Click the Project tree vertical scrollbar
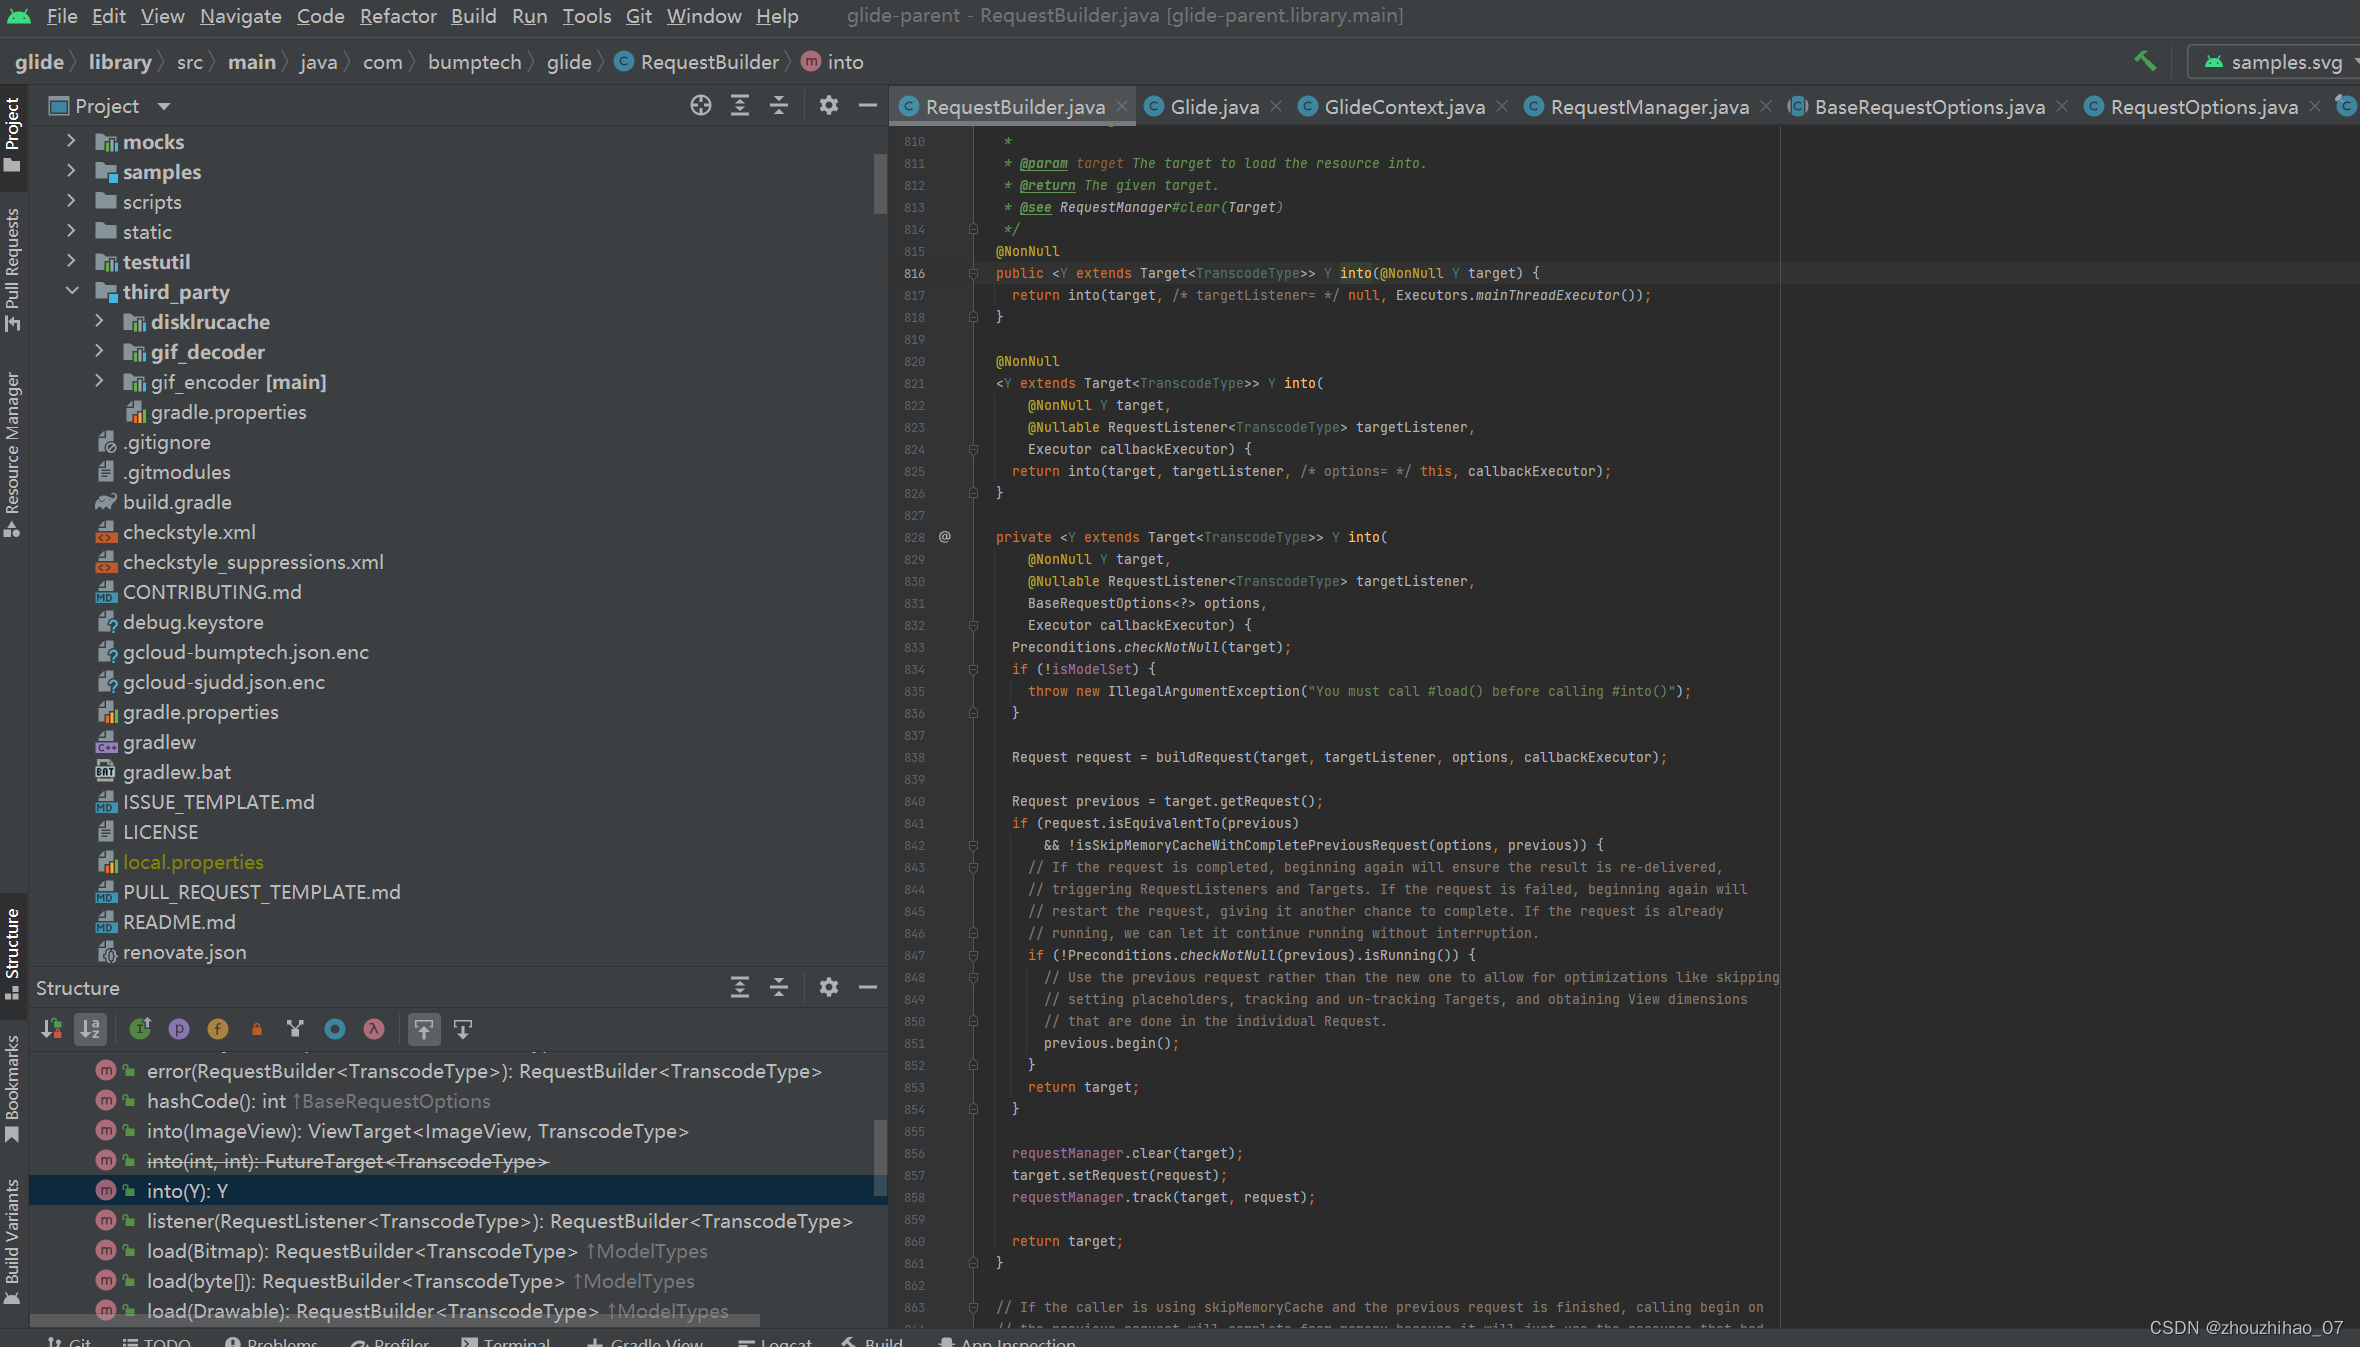The width and height of the screenshot is (2360, 1347). pos(880,184)
